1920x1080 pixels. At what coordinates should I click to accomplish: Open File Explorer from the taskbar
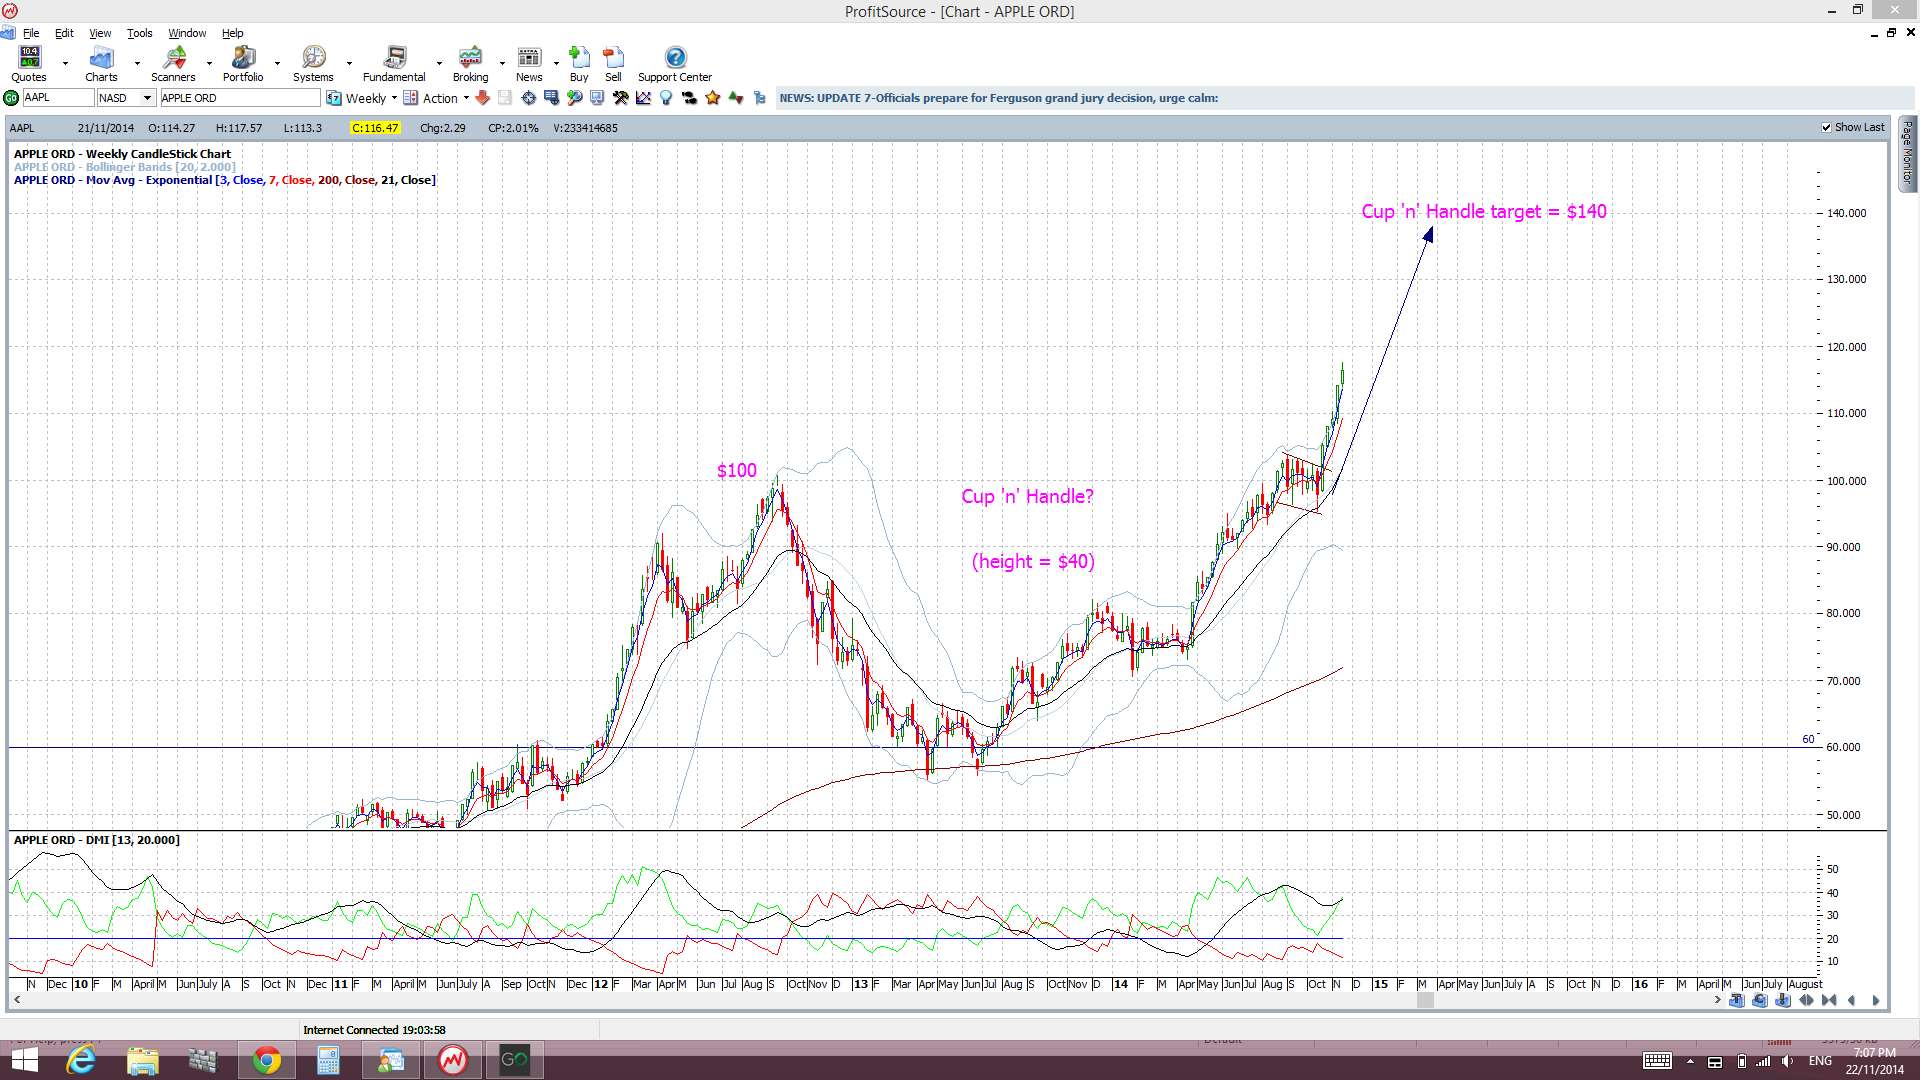click(143, 1060)
